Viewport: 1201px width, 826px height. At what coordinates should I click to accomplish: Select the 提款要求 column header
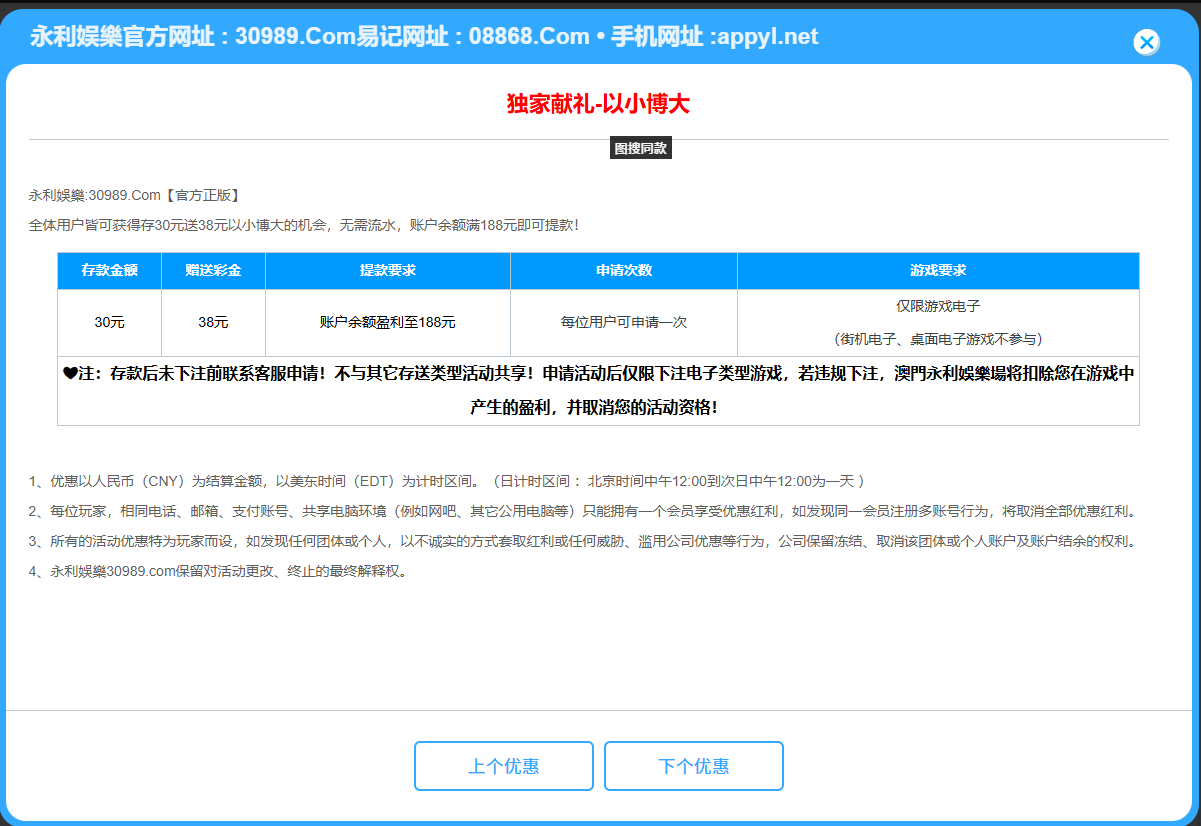point(387,270)
